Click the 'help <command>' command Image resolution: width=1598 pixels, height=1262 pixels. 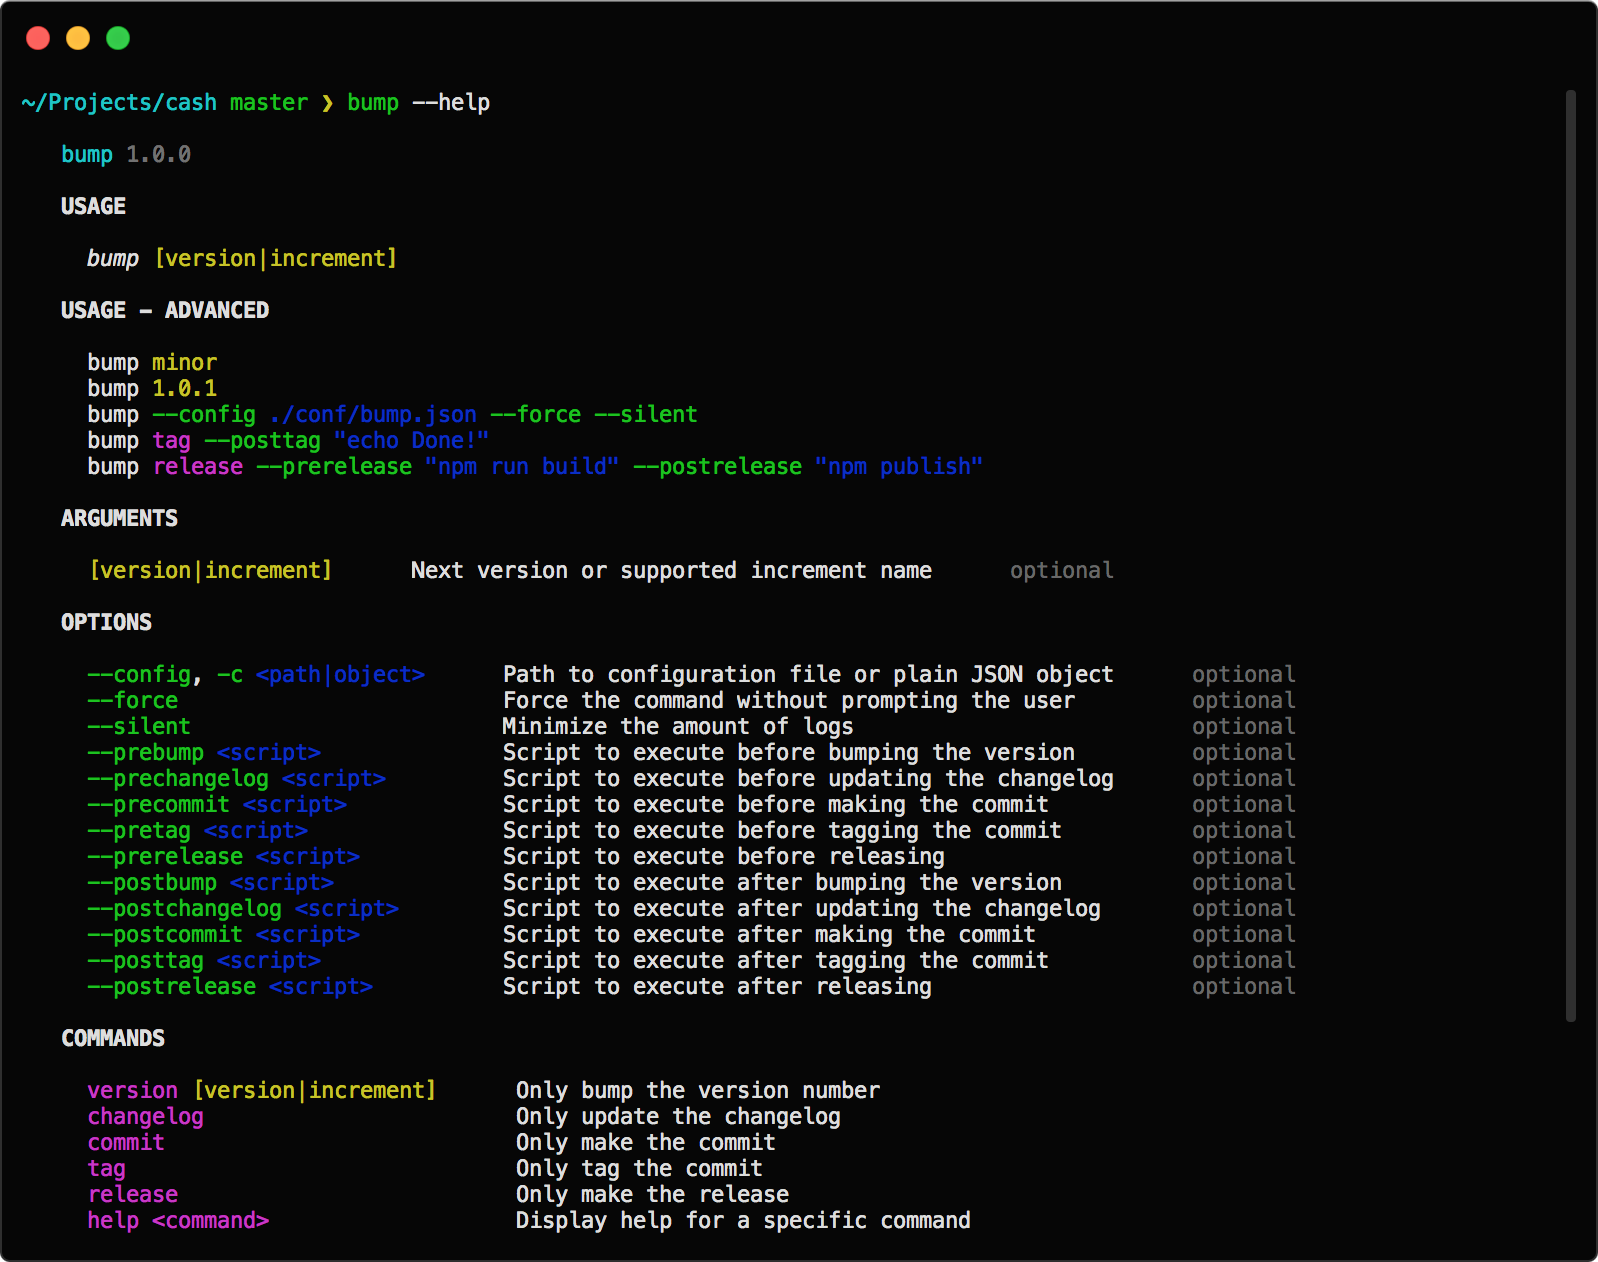[x=178, y=1220]
